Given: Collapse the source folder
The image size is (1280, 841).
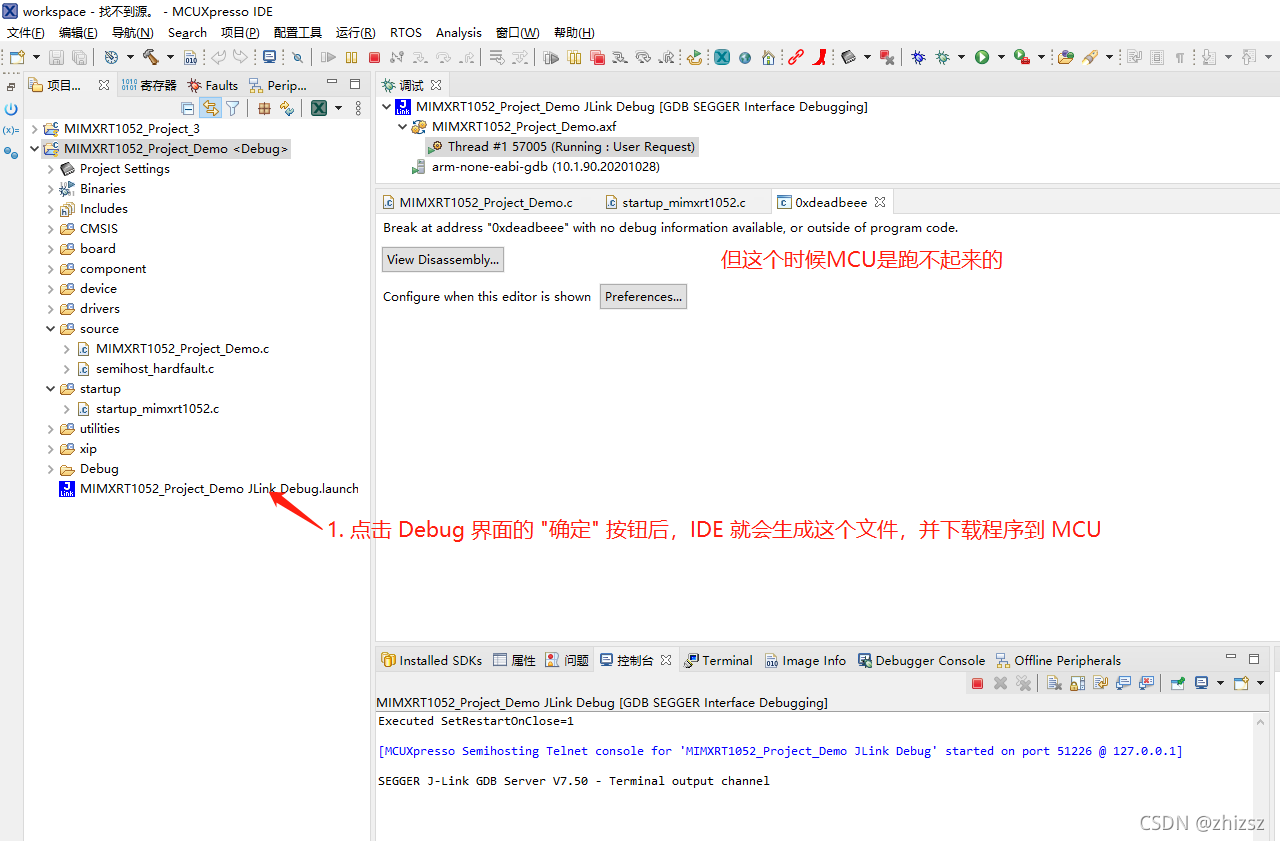Looking at the screenshot, I should pyautogui.click(x=51, y=329).
